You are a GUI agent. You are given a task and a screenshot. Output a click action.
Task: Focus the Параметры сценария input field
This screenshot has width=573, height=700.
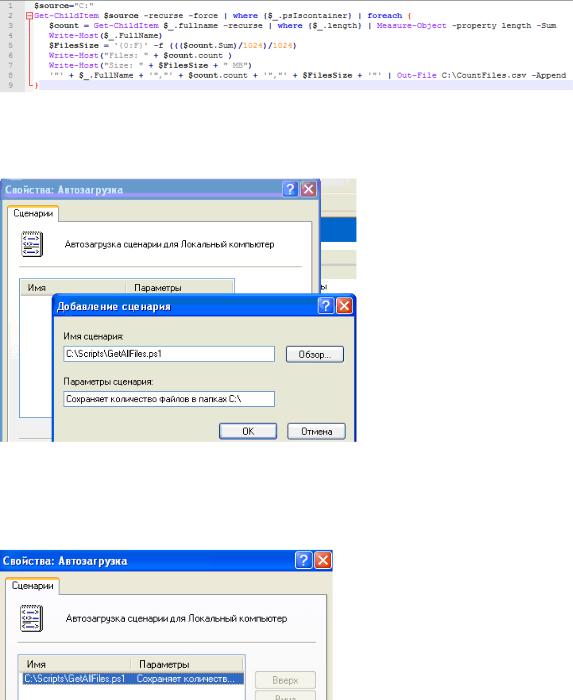pos(169,399)
